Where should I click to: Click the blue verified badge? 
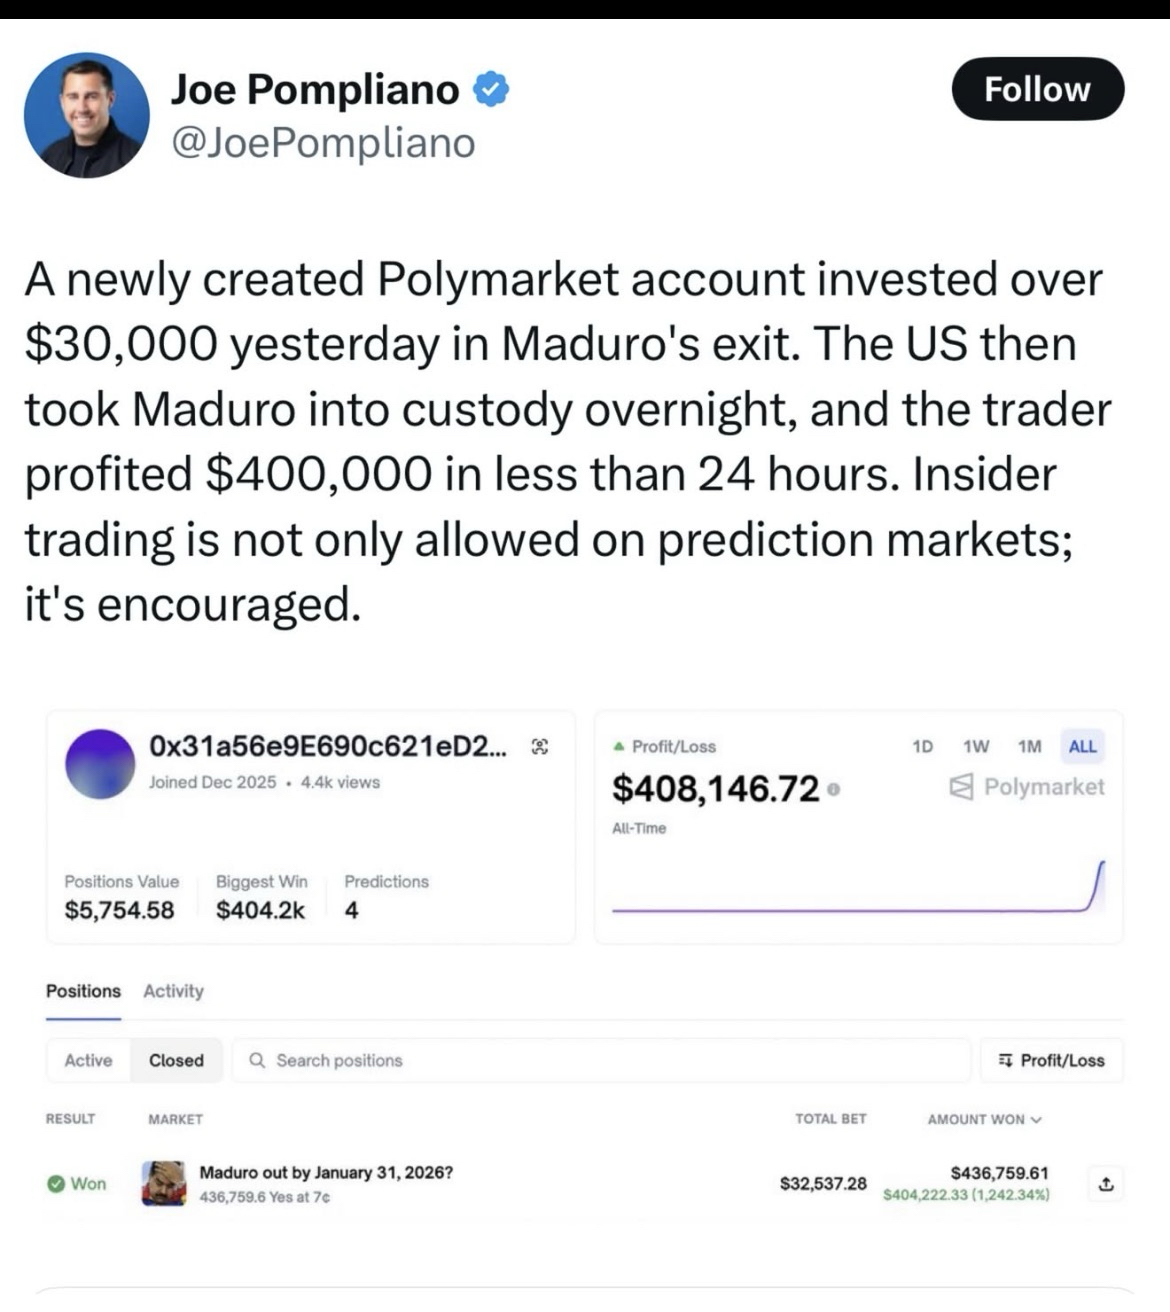[x=490, y=90]
